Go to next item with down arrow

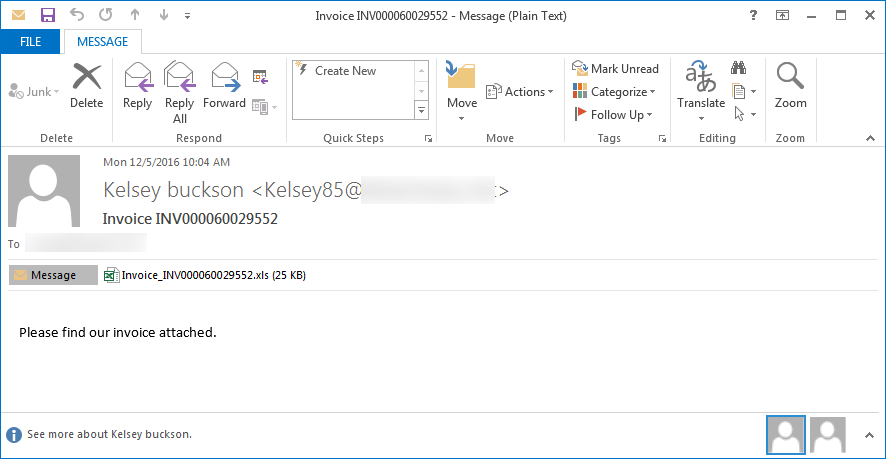(x=164, y=15)
